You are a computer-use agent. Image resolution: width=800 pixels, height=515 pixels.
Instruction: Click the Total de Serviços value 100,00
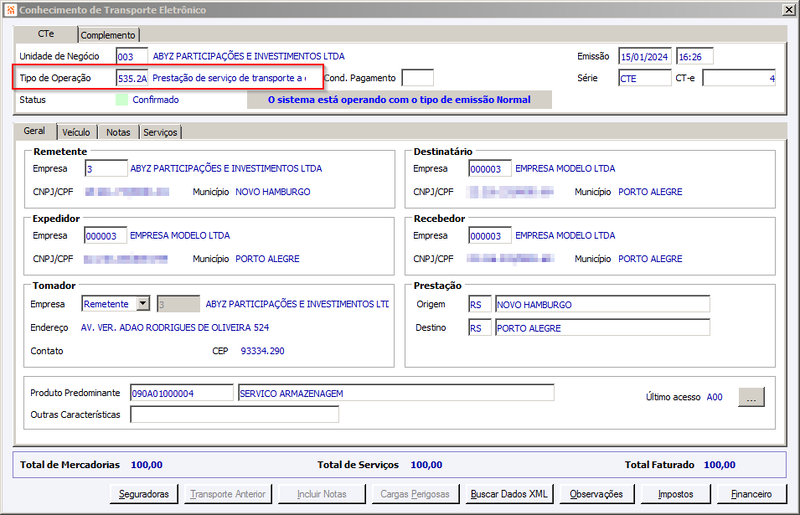(426, 465)
